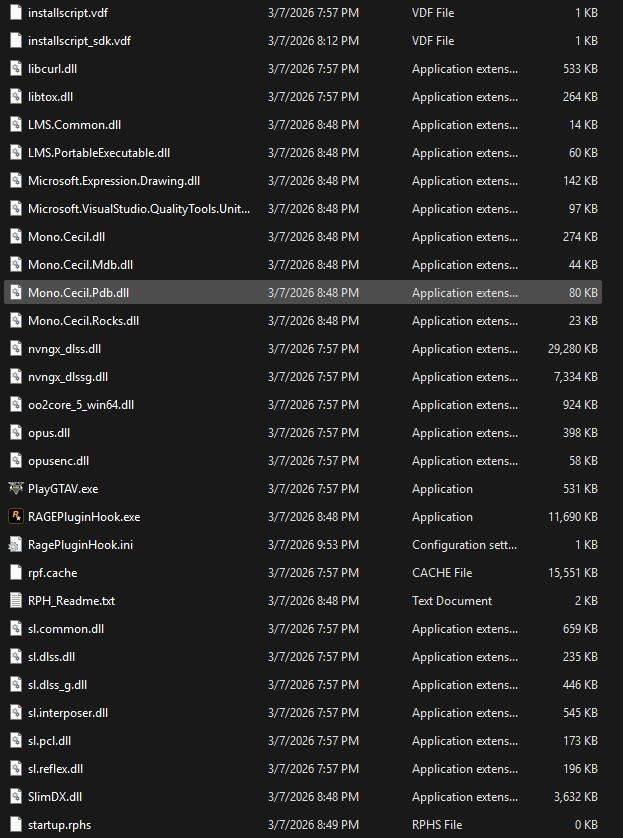The image size is (623, 838).
Task: Click the opusenc.dll file icon
Action: 16,461
